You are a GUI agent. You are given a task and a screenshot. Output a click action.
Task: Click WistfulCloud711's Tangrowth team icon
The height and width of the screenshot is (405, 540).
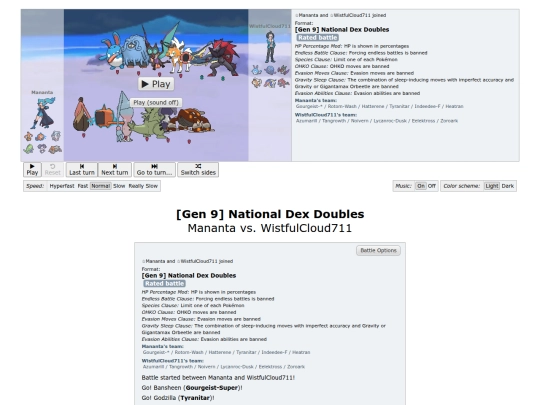[270, 71]
